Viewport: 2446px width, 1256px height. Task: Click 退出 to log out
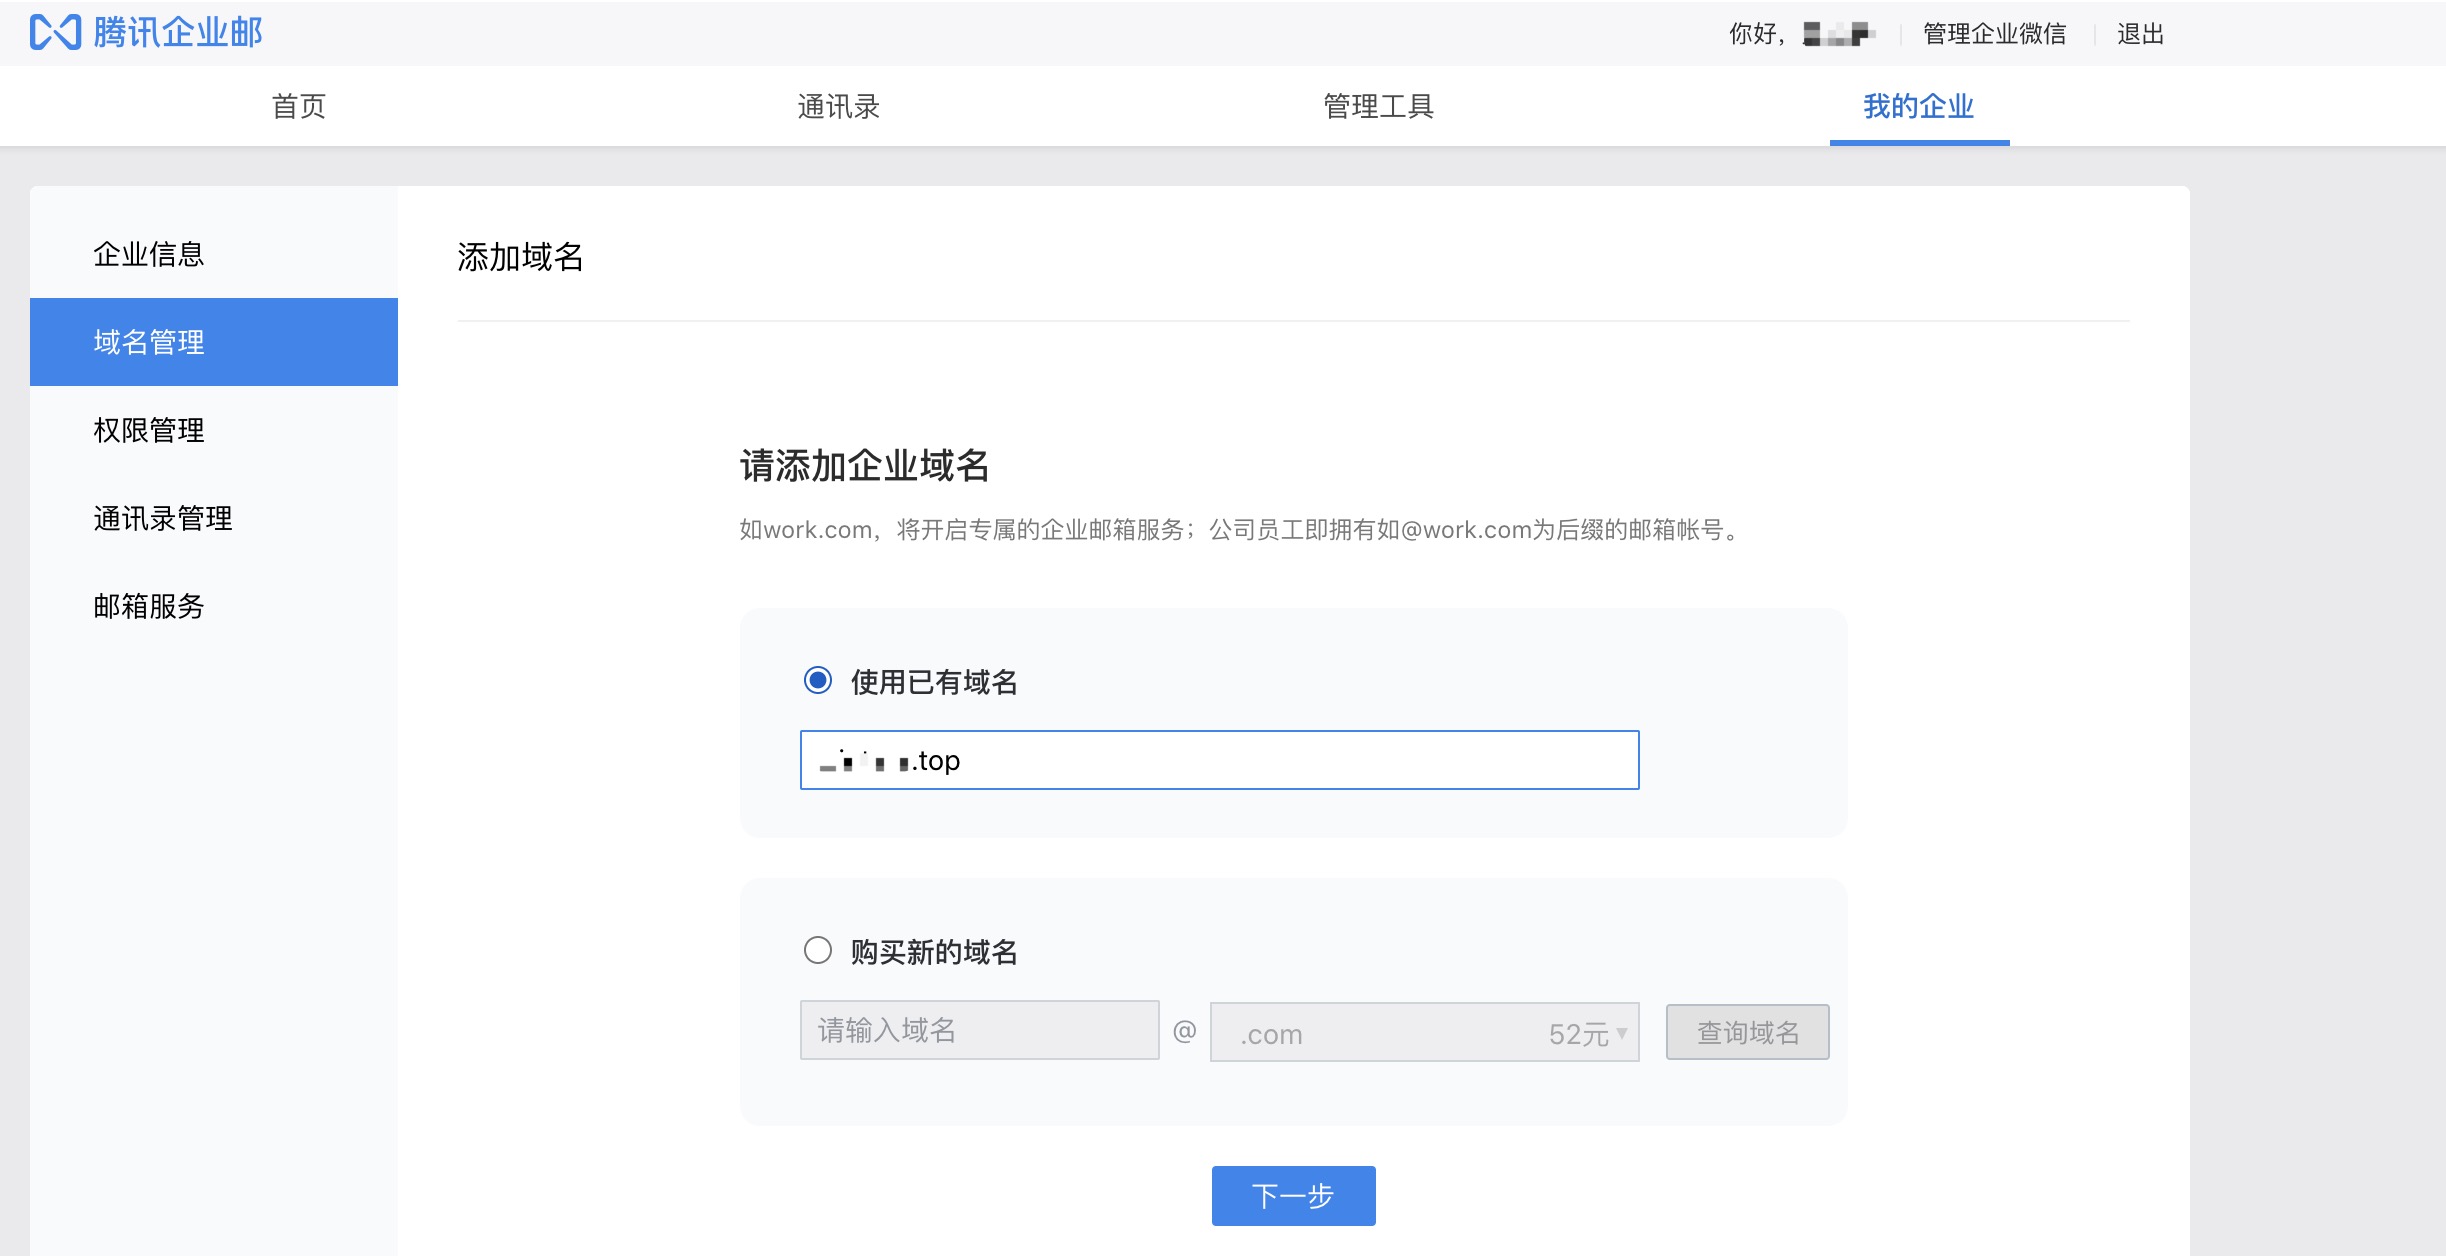click(2141, 33)
